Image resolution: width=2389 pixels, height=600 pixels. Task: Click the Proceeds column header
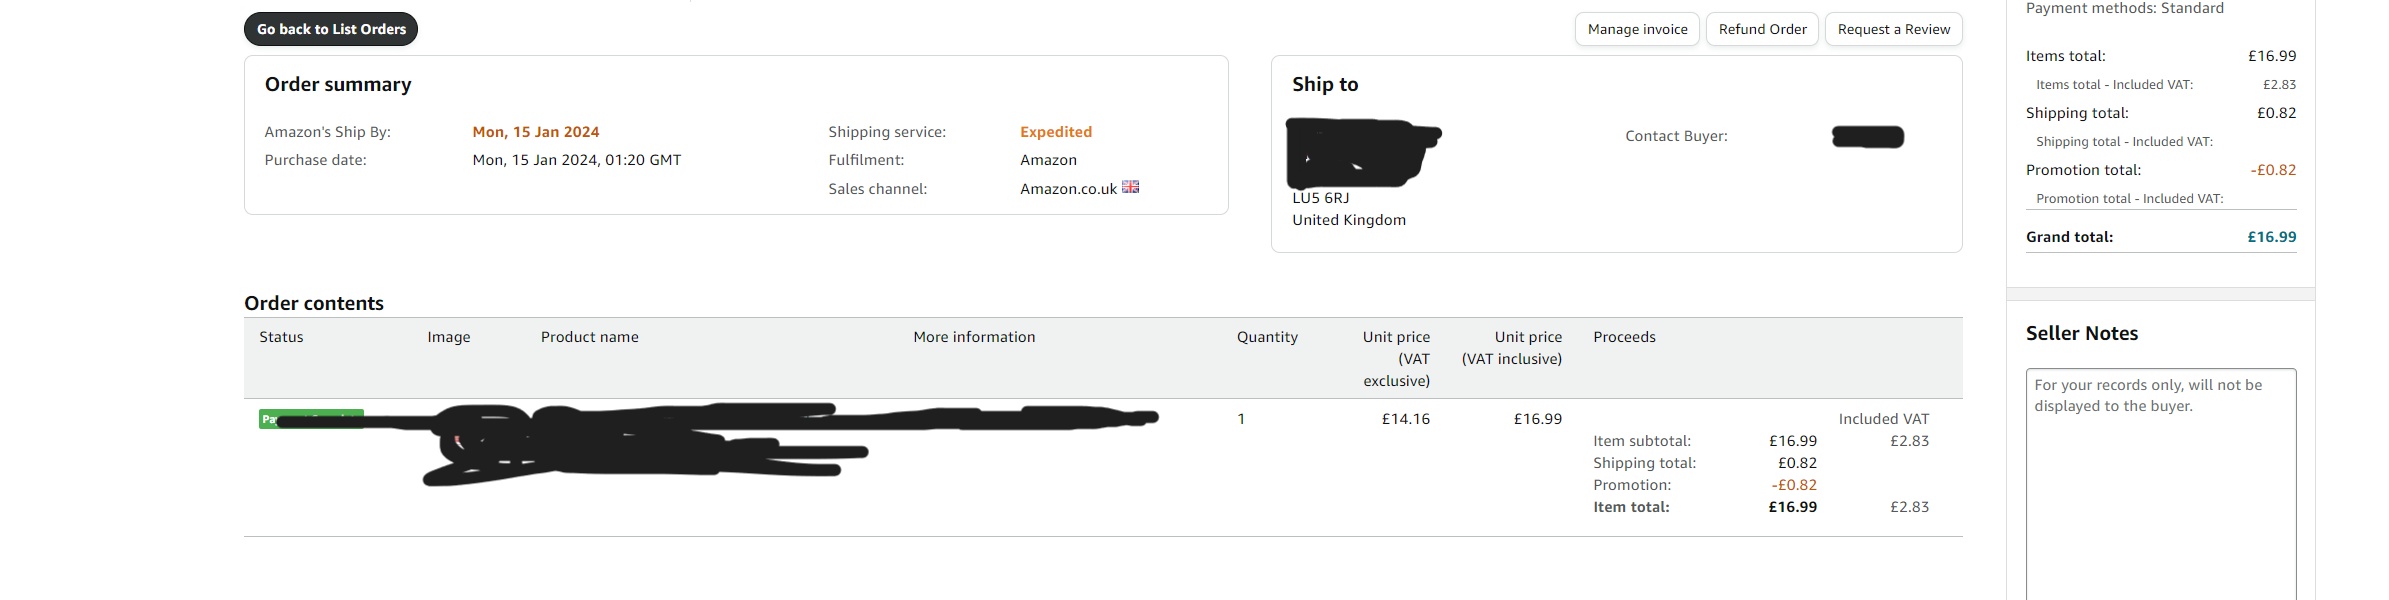(1624, 337)
